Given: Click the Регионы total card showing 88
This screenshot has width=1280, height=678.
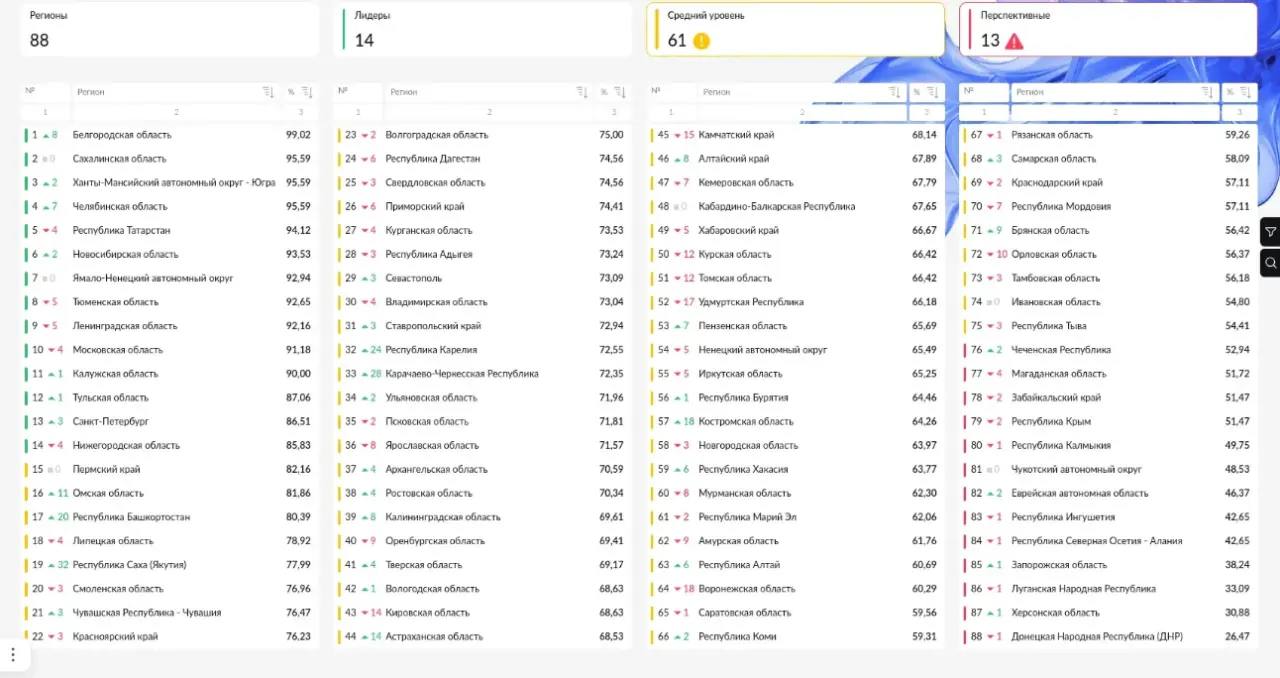Looking at the screenshot, I should [x=169, y=29].
